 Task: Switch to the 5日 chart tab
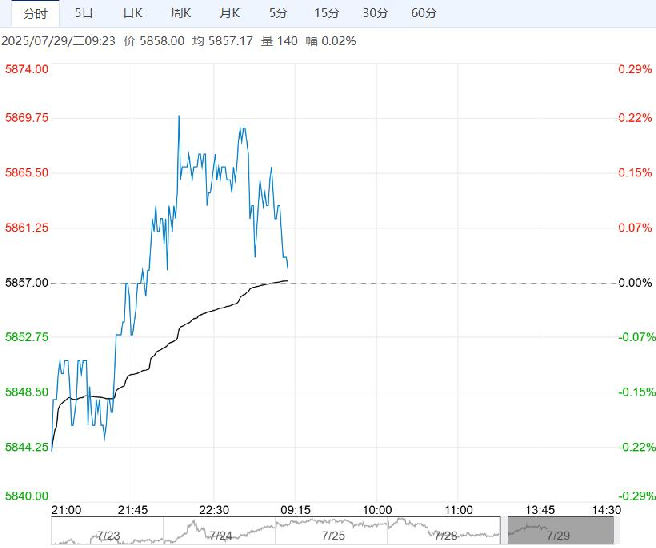click(84, 13)
